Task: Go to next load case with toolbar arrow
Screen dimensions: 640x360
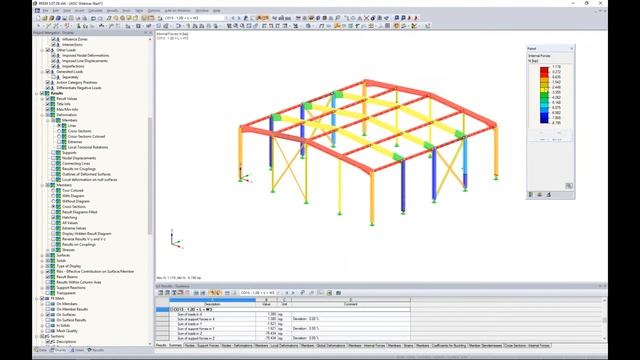Action: point(239,18)
